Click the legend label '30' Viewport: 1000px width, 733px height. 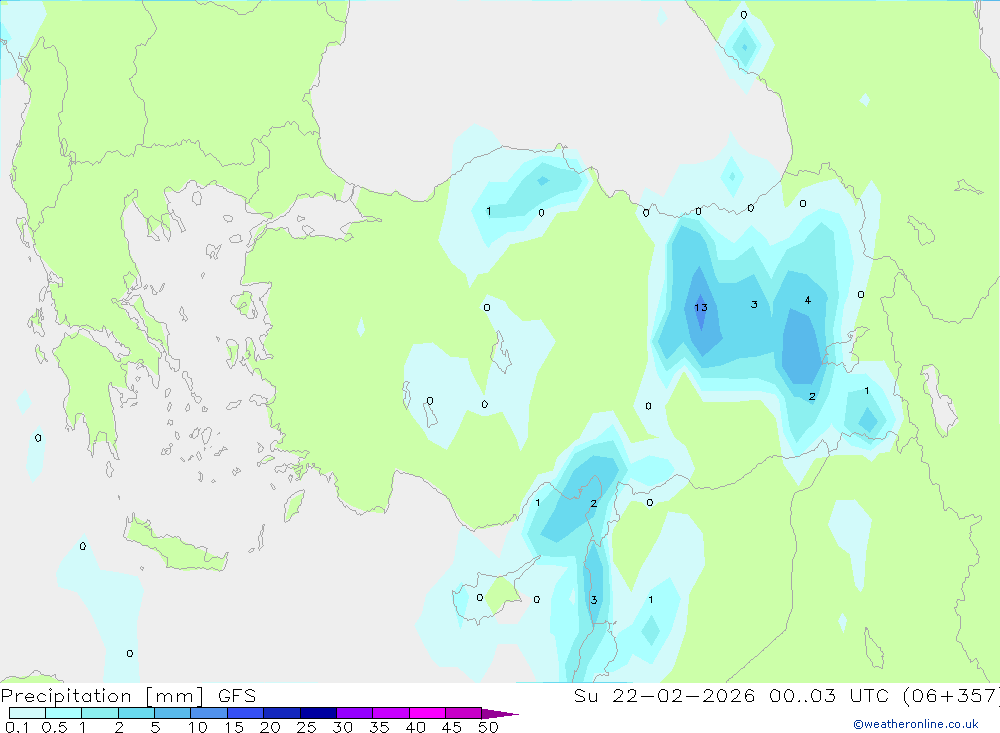click(342, 727)
